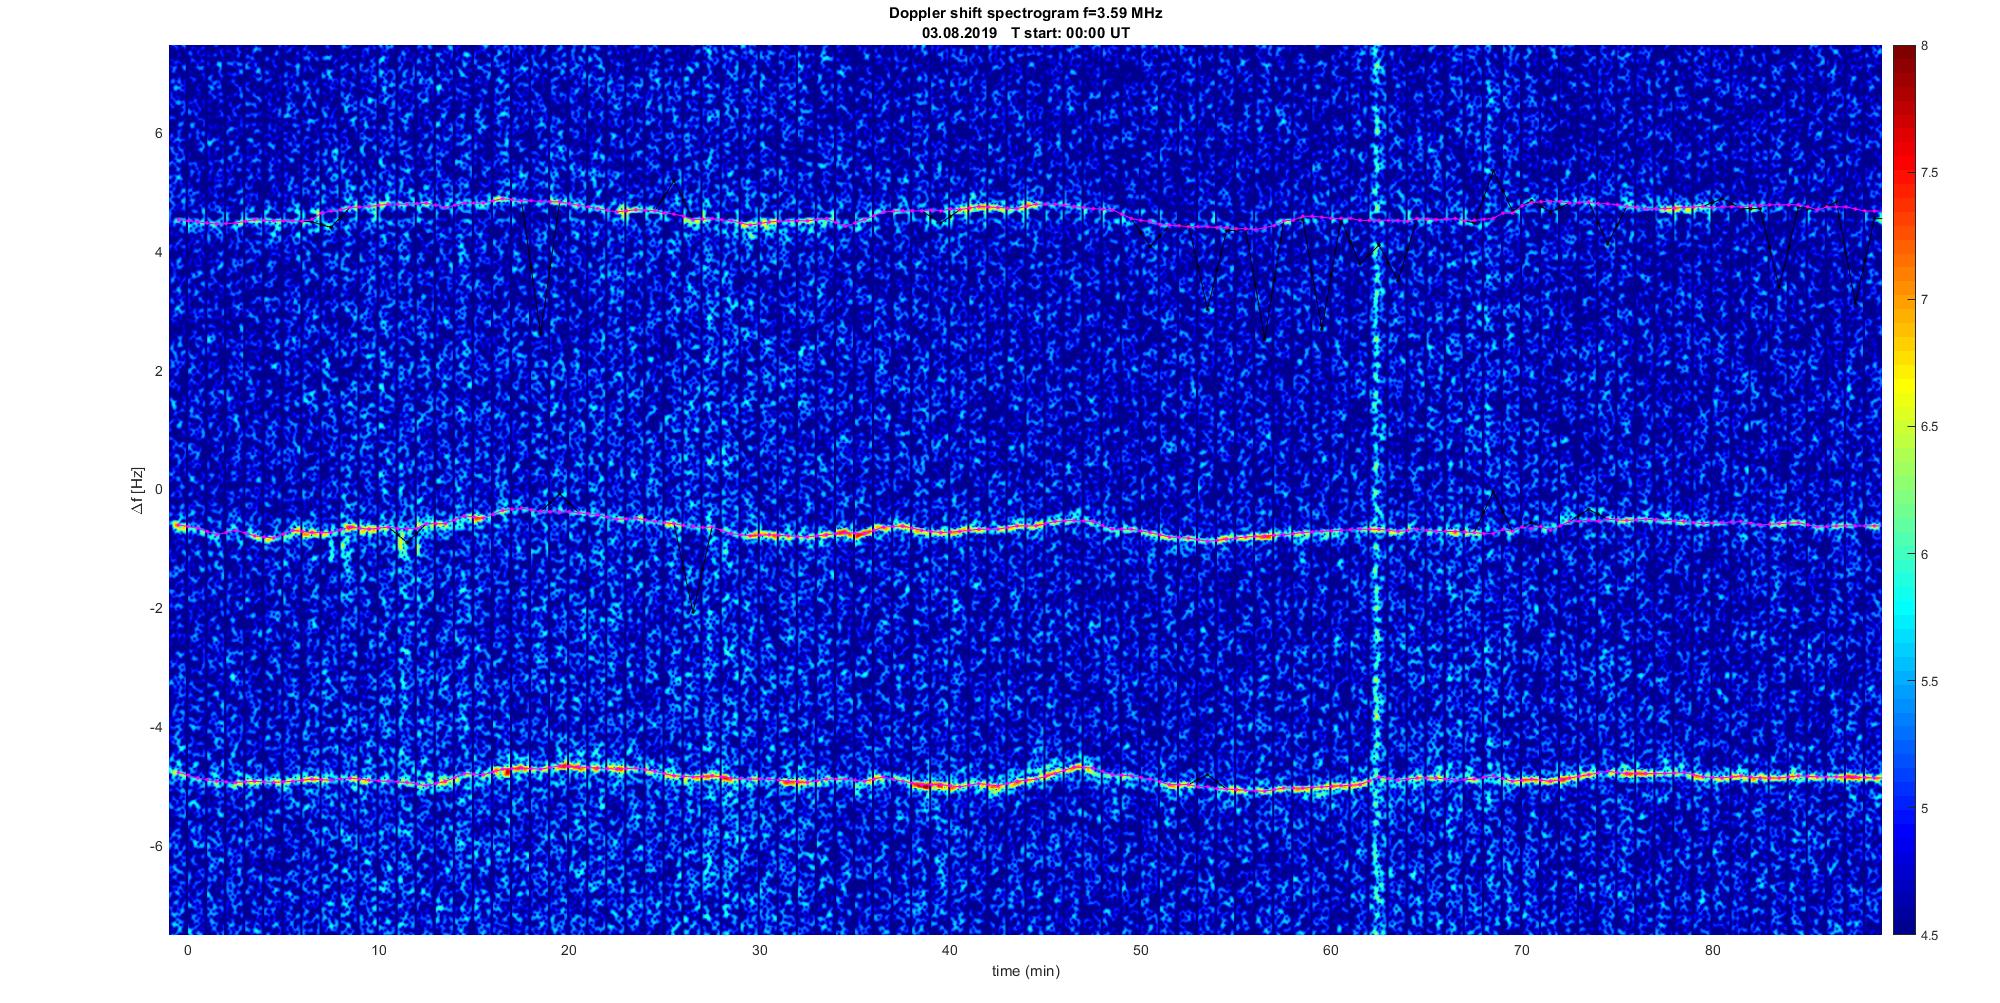Screen dimensions: 2000x1003
Task: Click the x-axis tick label '60'
Action: (x=1331, y=950)
